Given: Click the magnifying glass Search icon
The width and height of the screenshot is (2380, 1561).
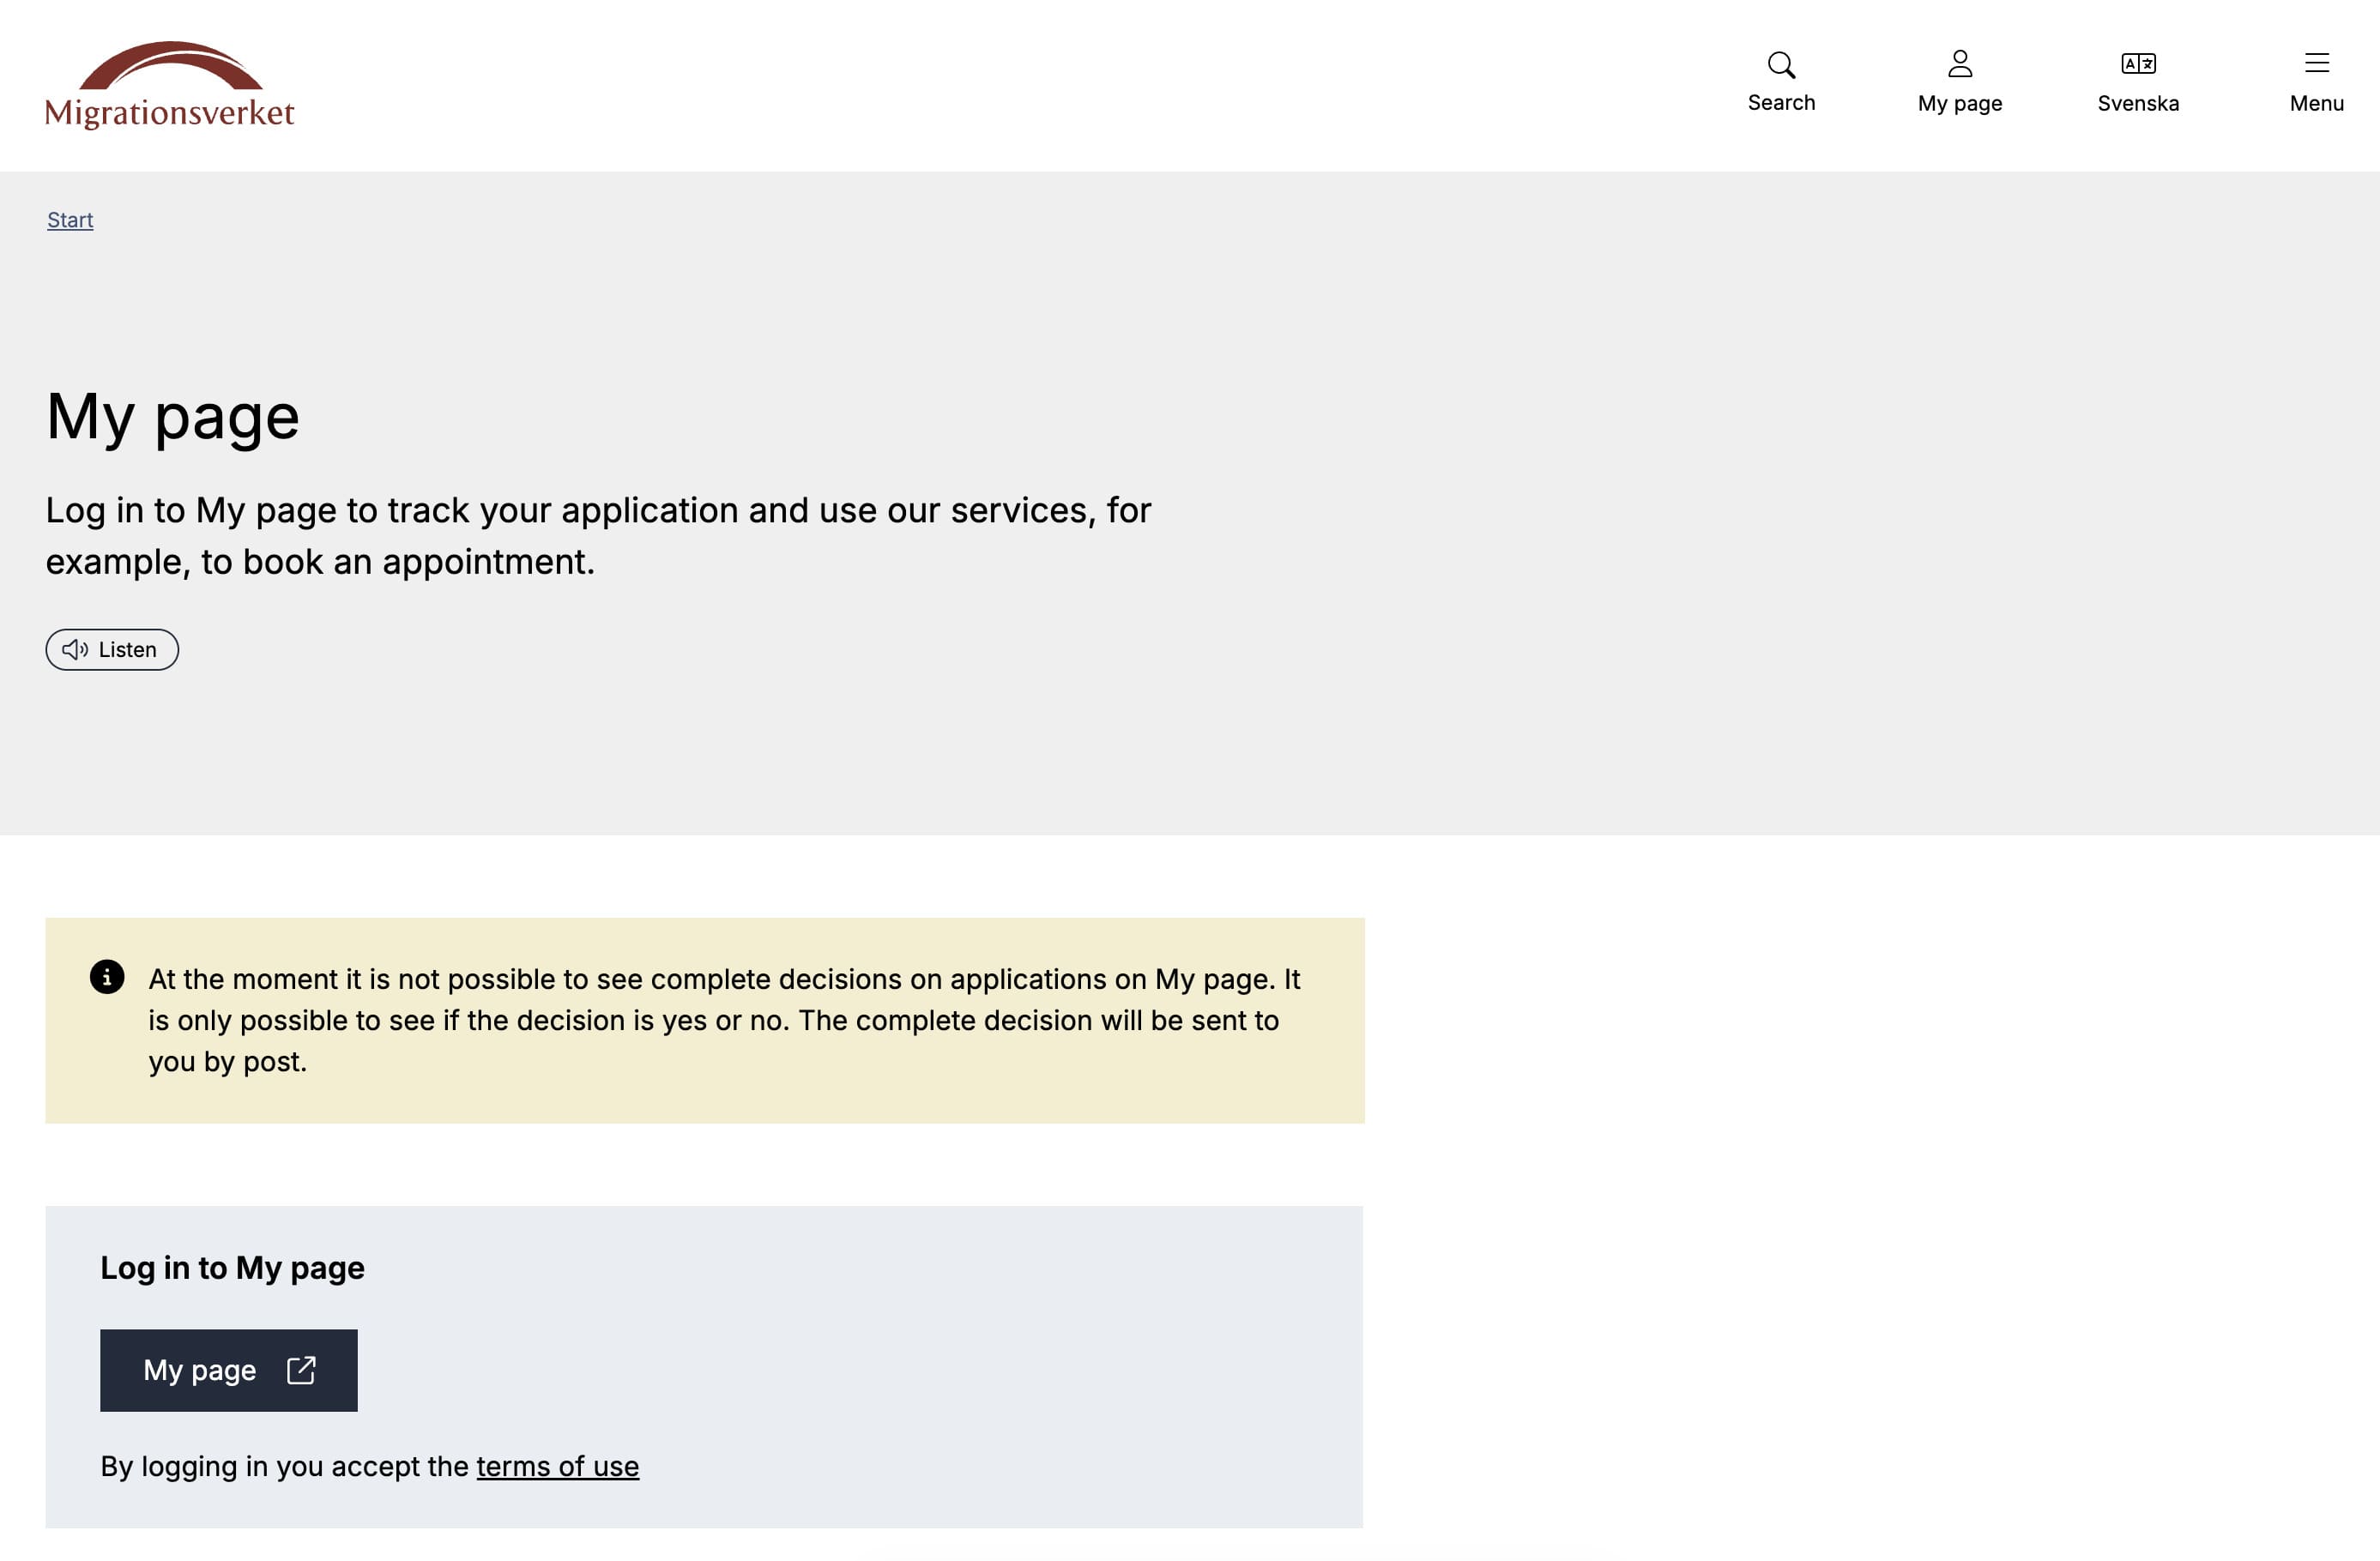Looking at the screenshot, I should tap(1781, 65).
